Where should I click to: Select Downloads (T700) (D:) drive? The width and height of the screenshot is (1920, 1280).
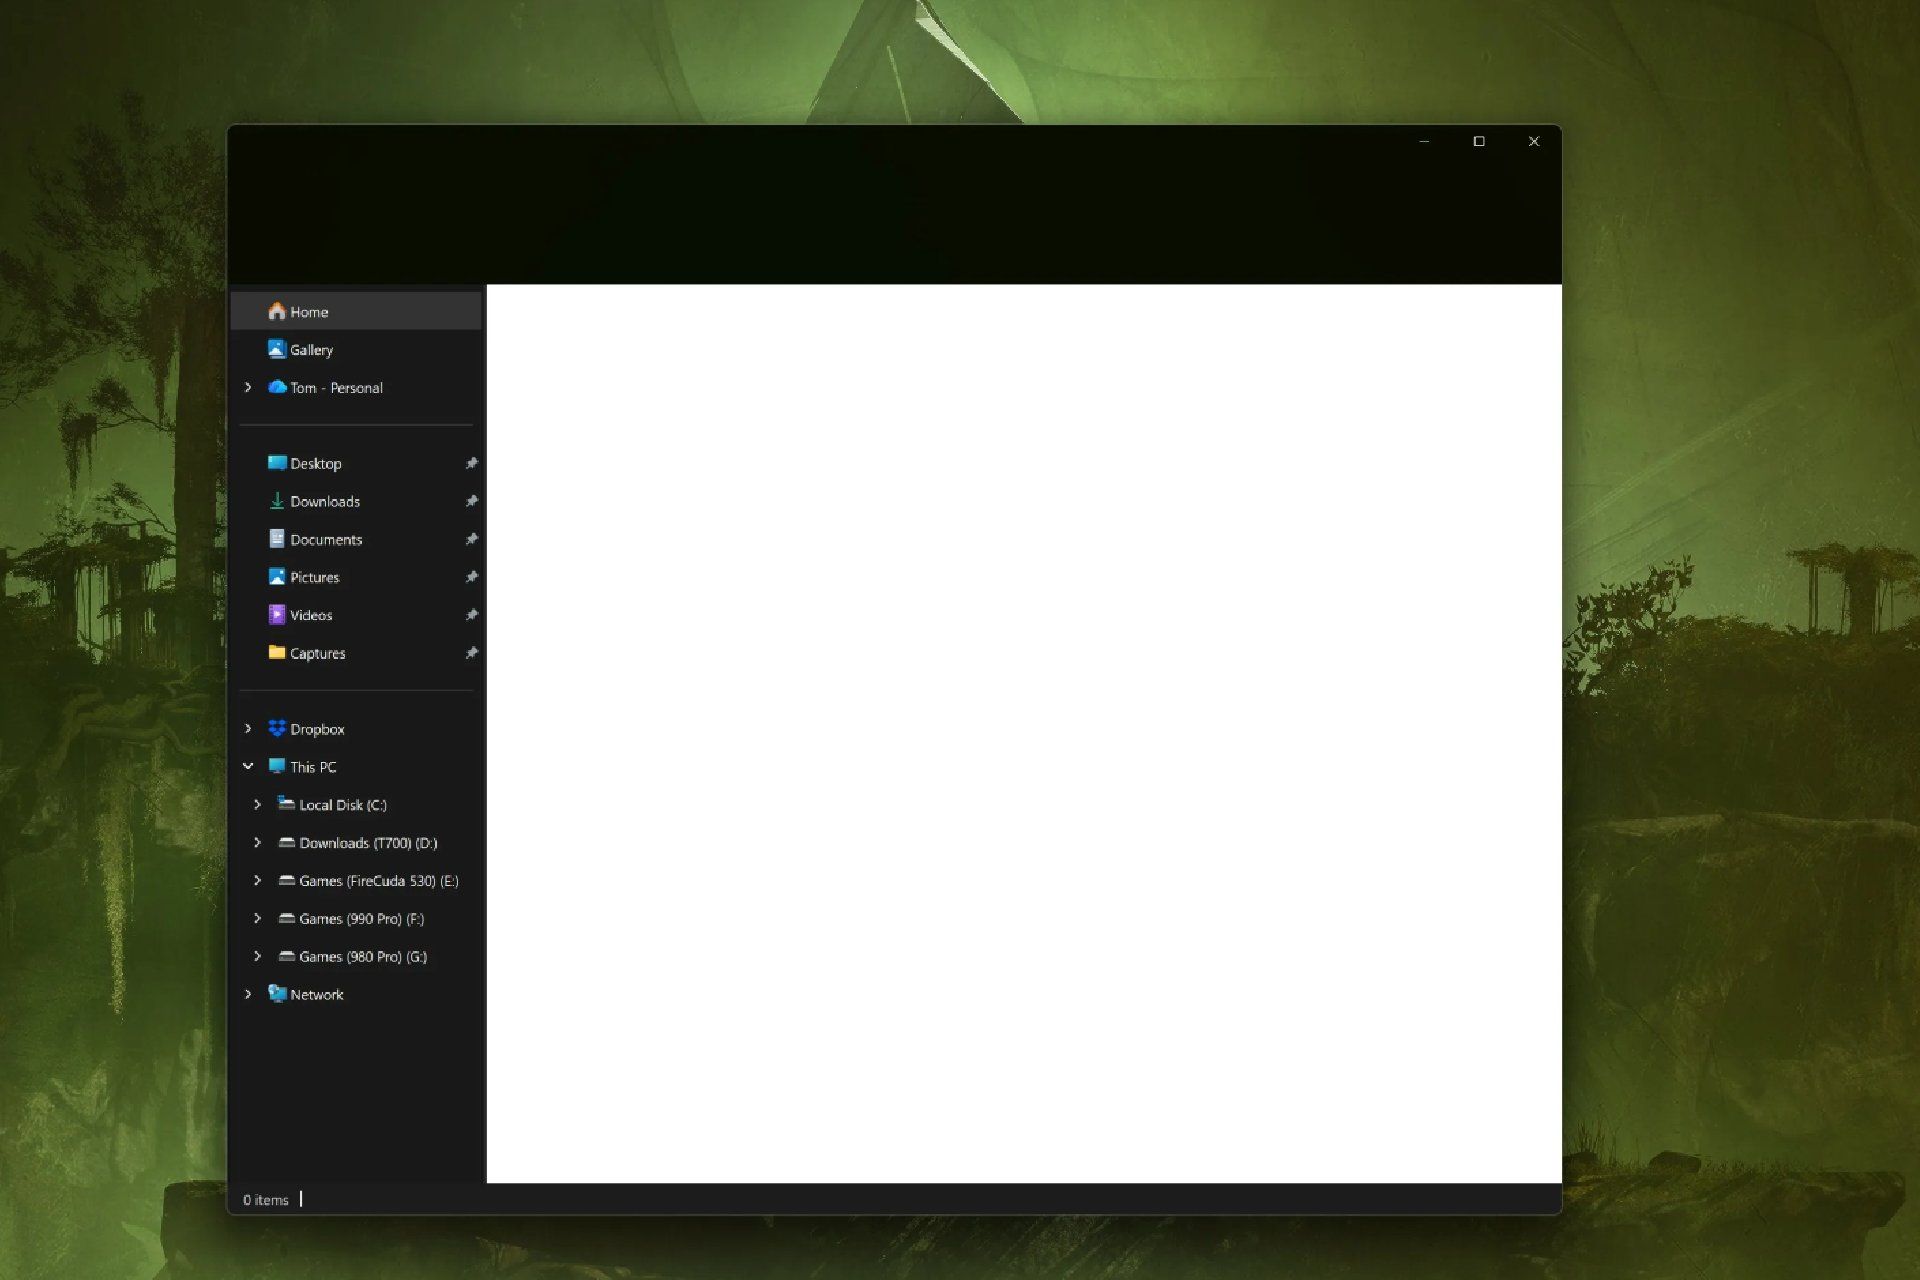pos(368,843)
